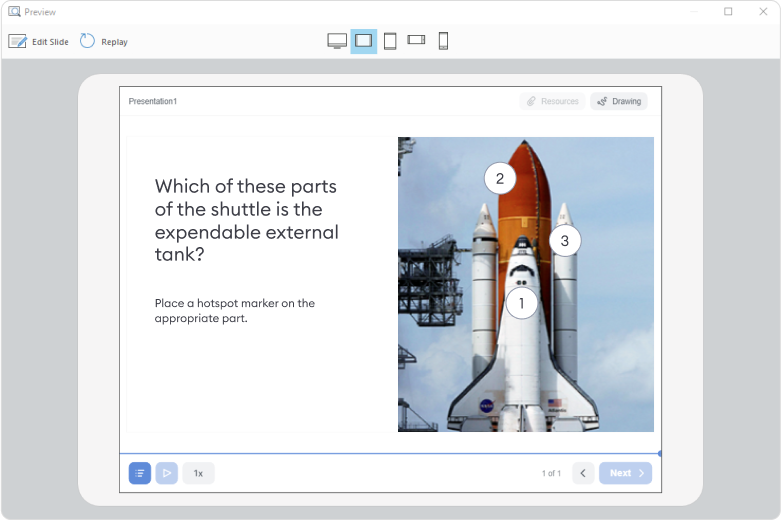Open the slide outline menu
Viewport: 781px width, 520px height.
pyautogui.click(x=140, y=473)
